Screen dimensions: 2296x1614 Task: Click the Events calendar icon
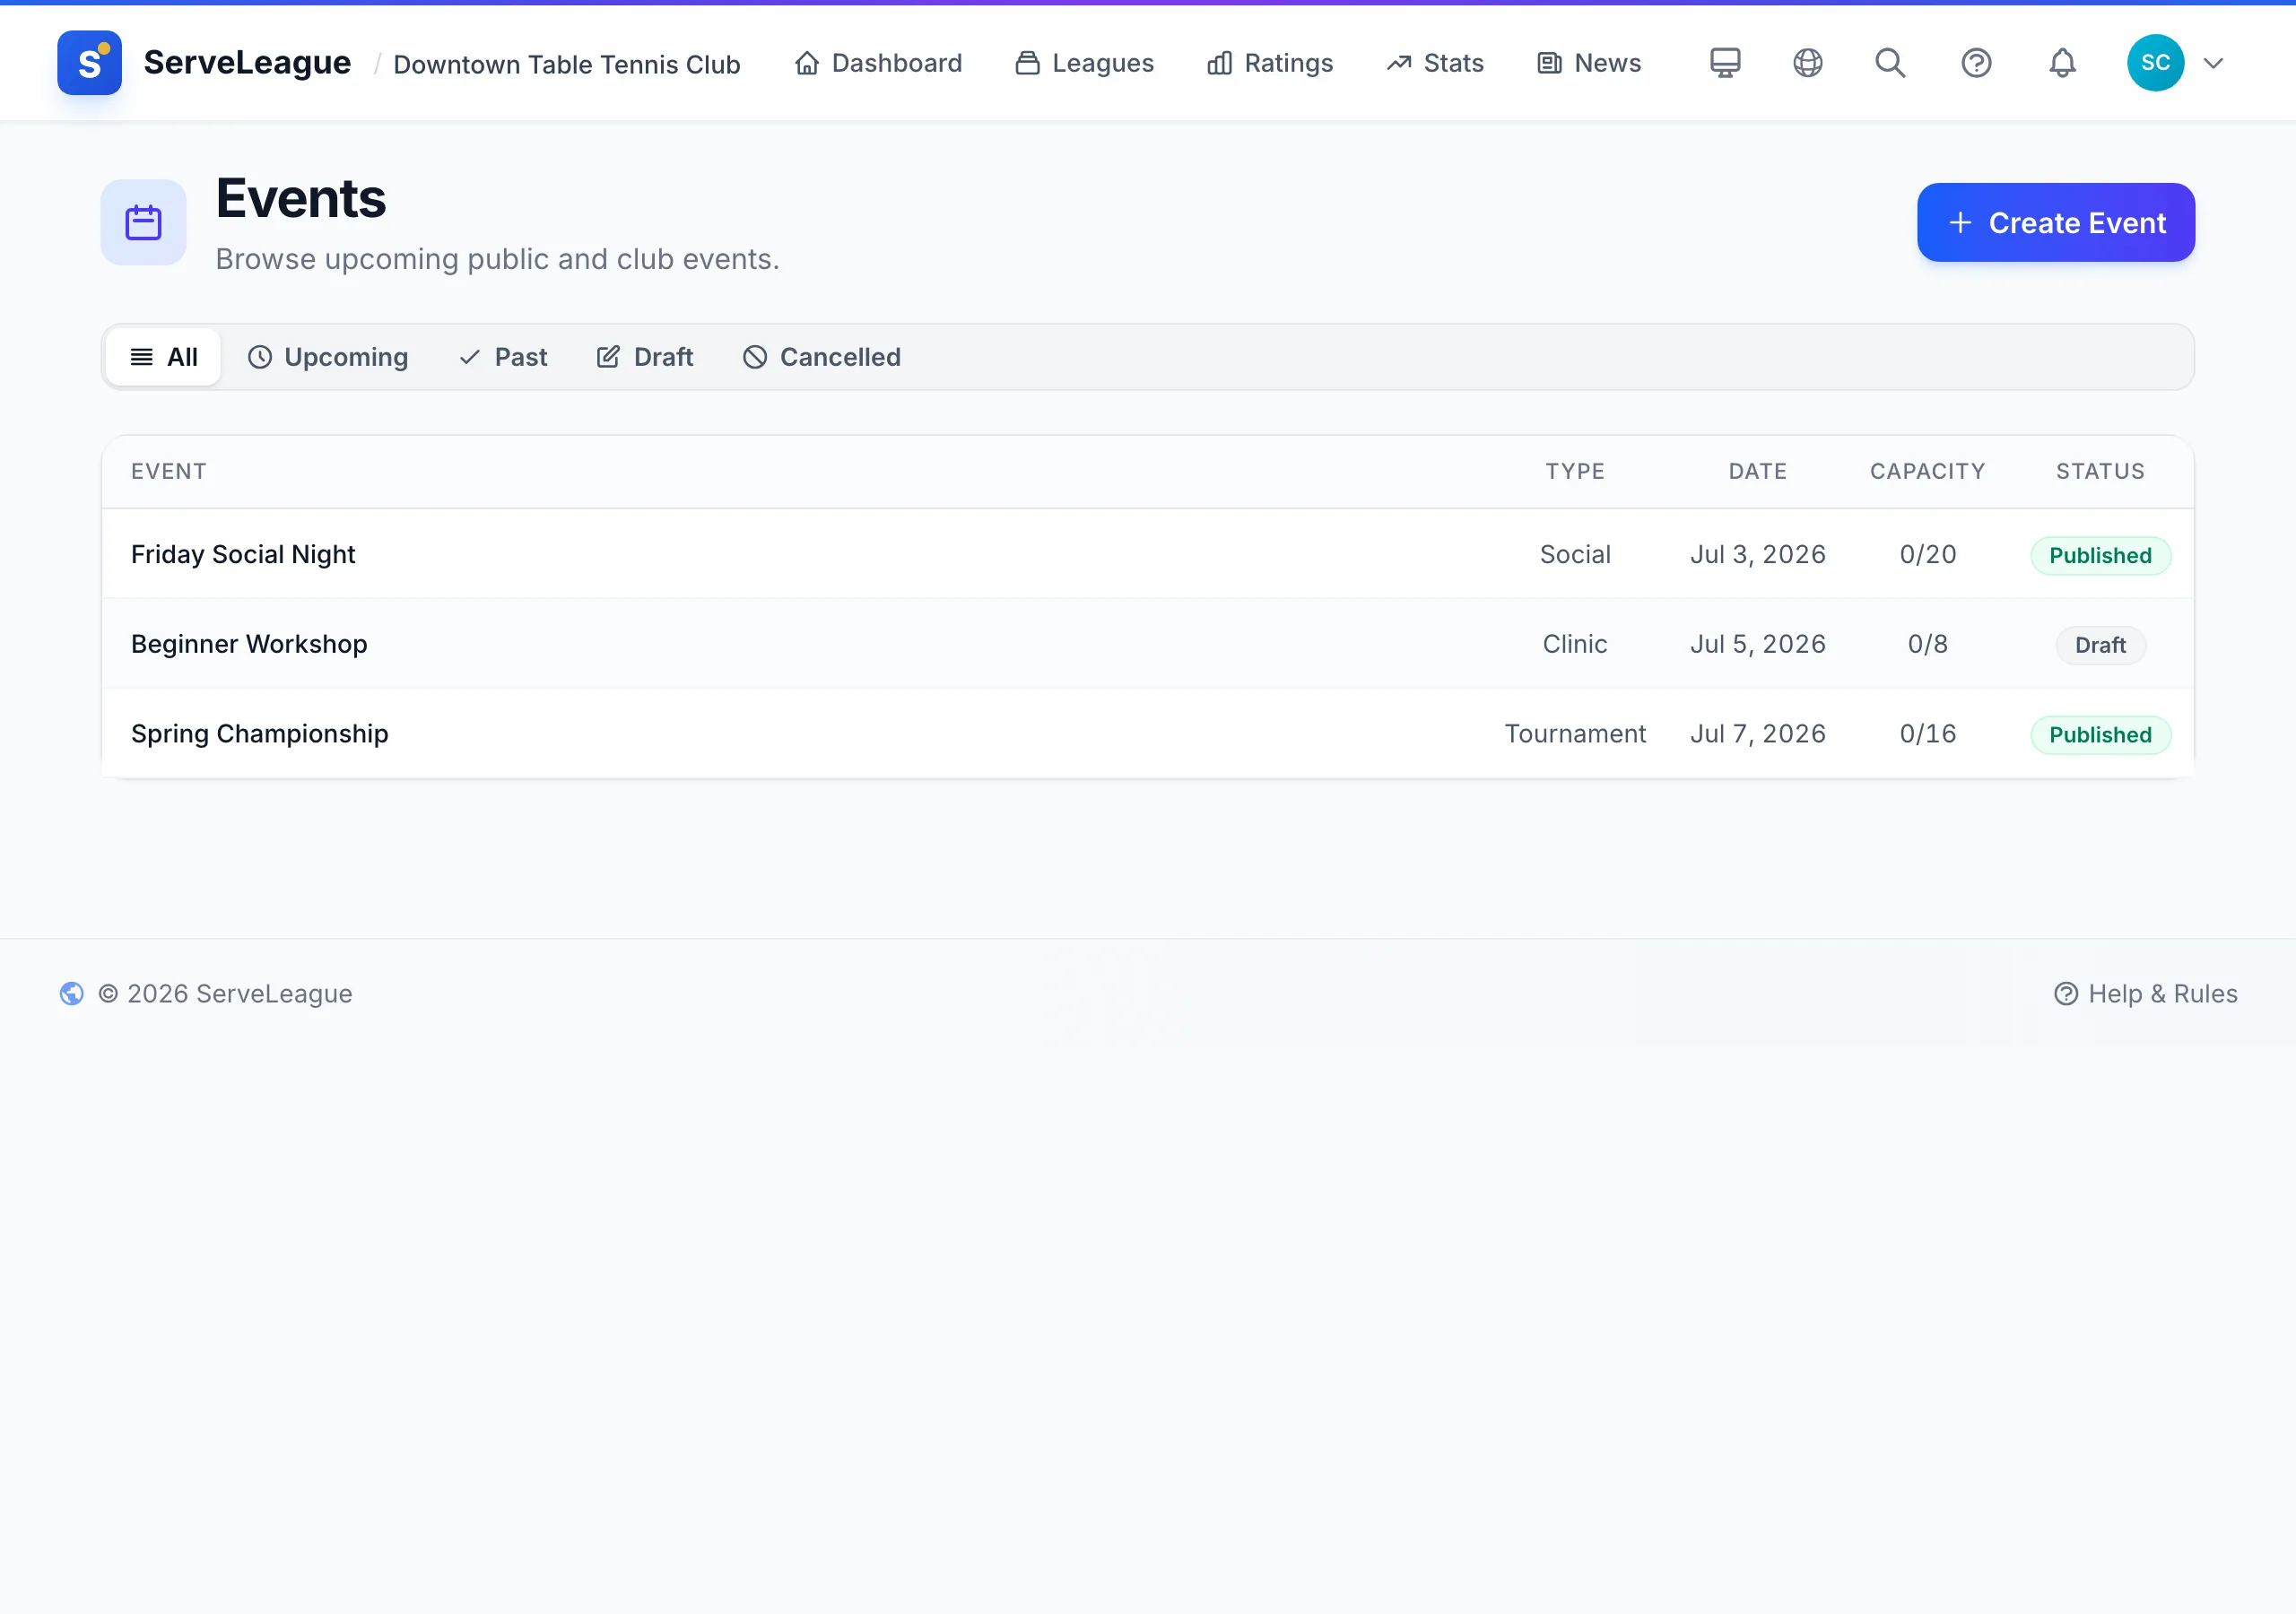coord(143,222)
